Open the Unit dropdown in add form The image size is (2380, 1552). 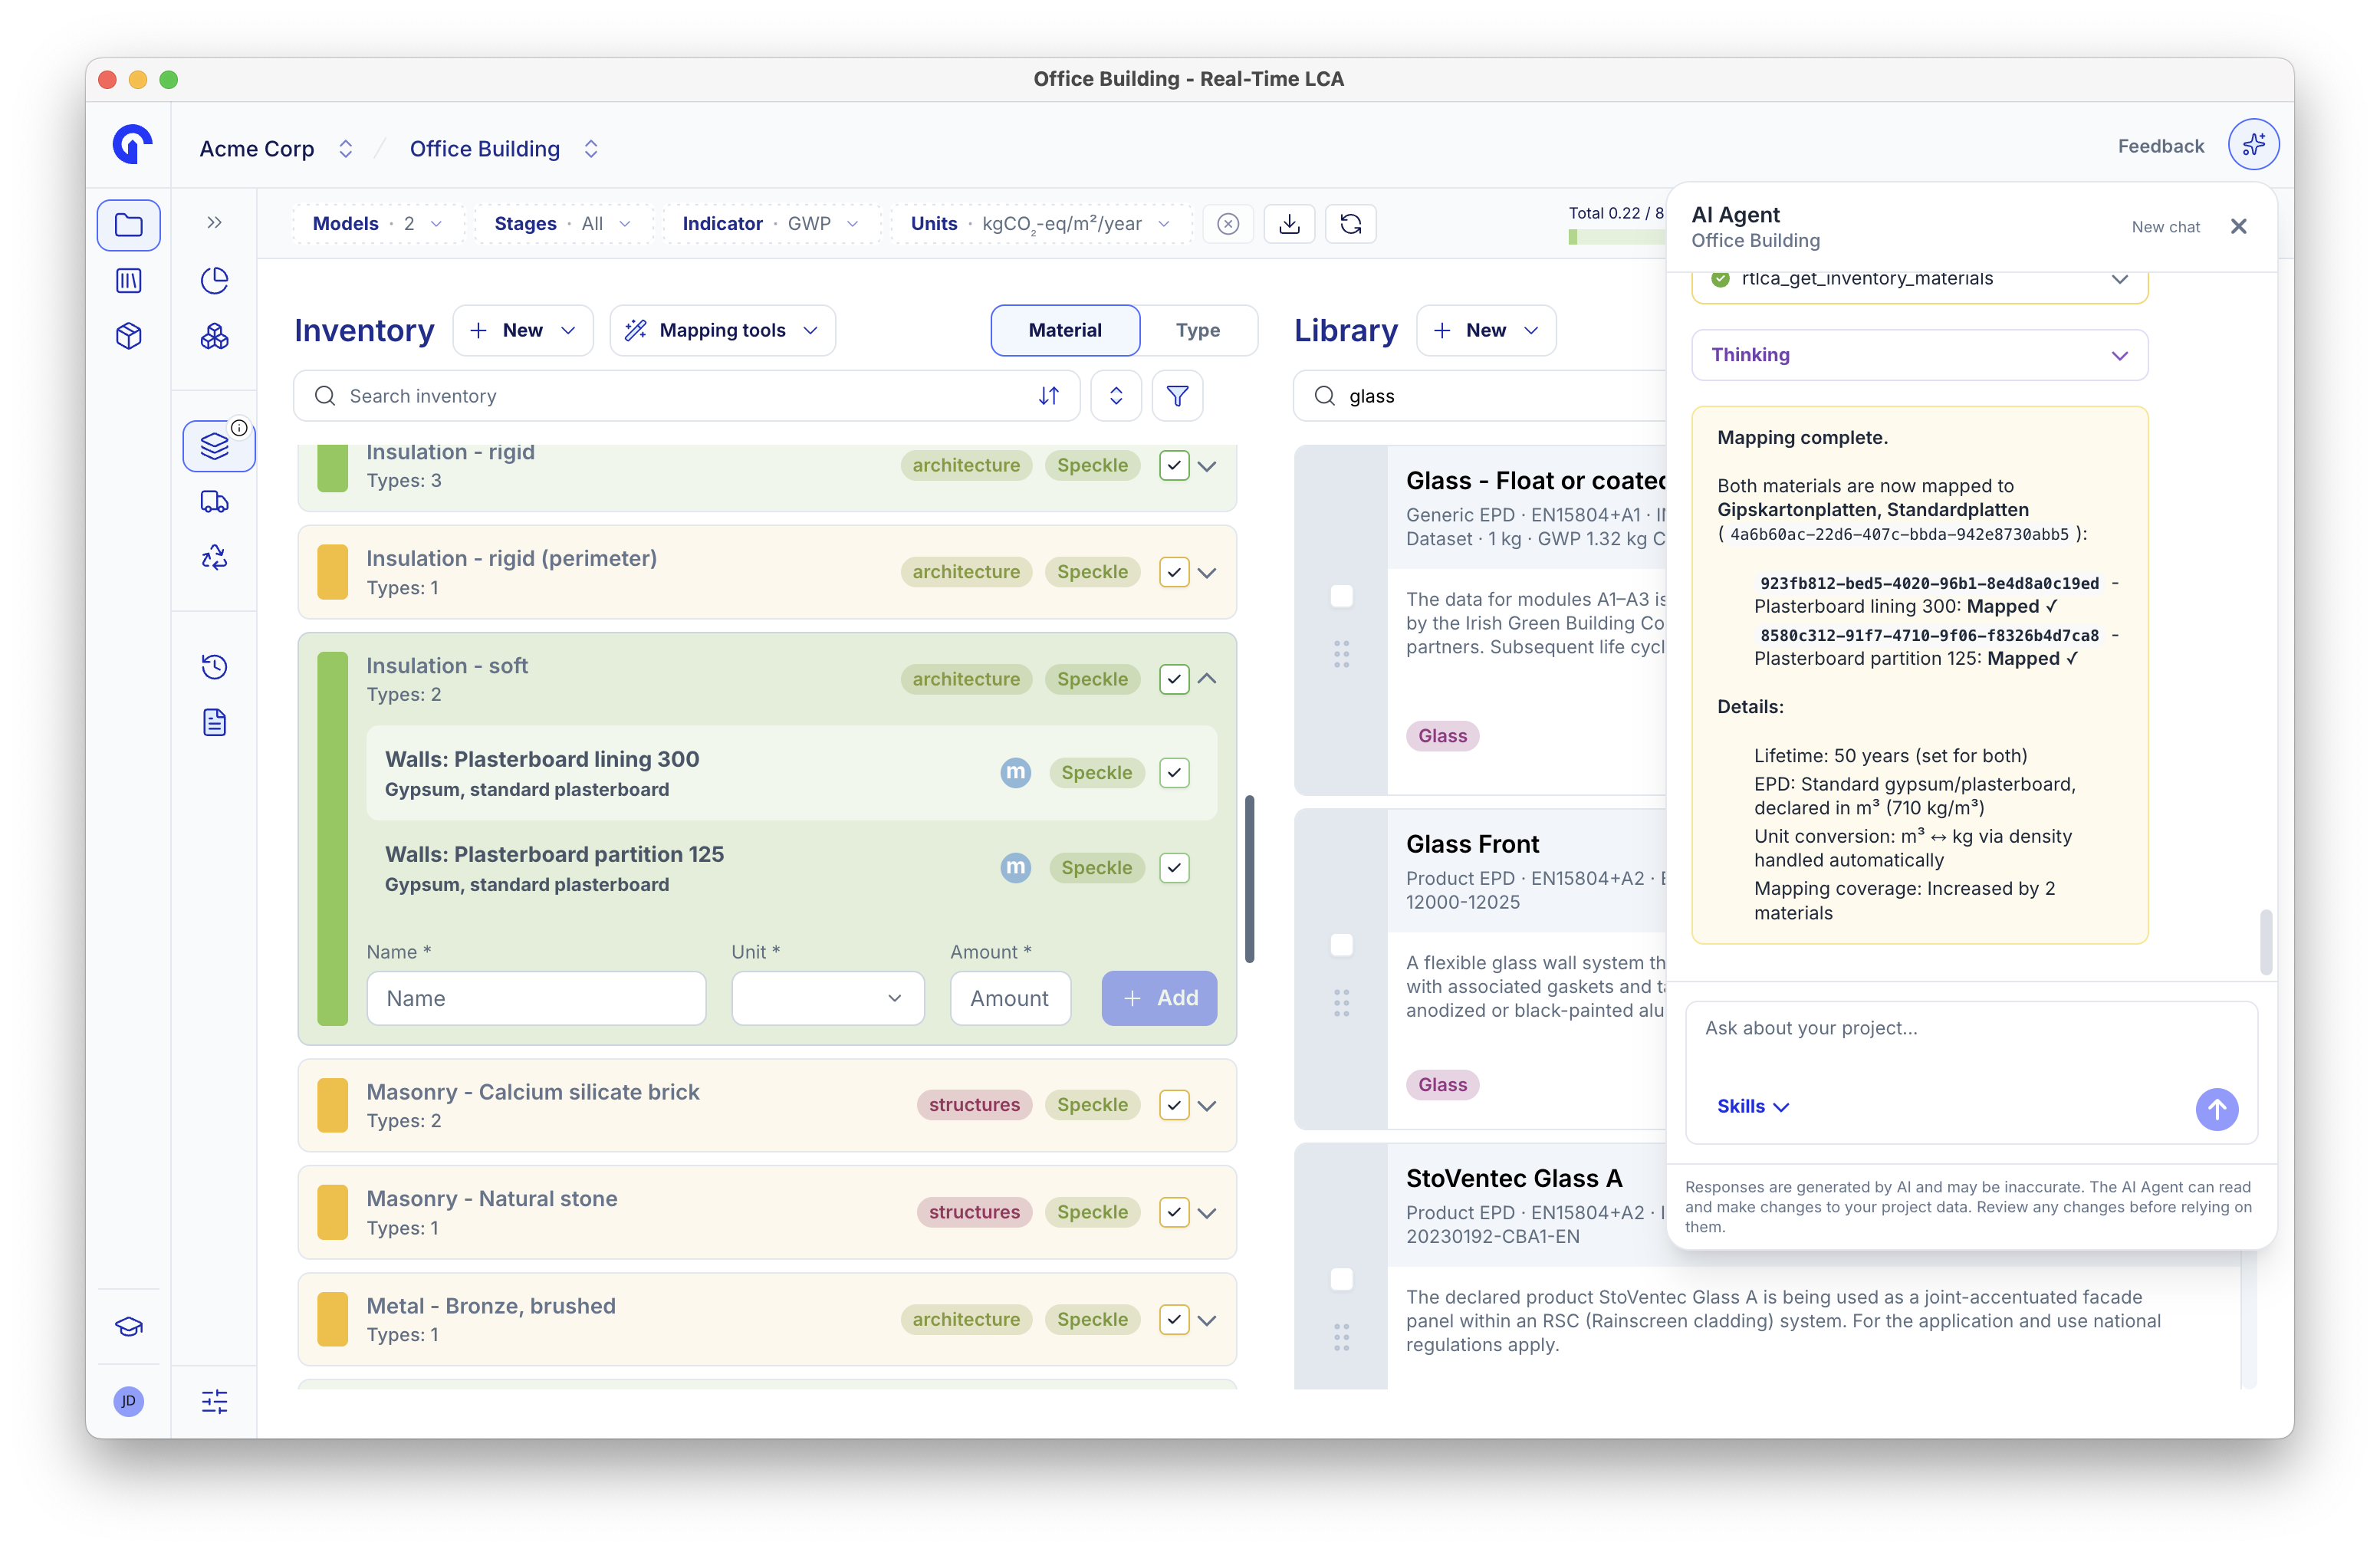(827, 998)
